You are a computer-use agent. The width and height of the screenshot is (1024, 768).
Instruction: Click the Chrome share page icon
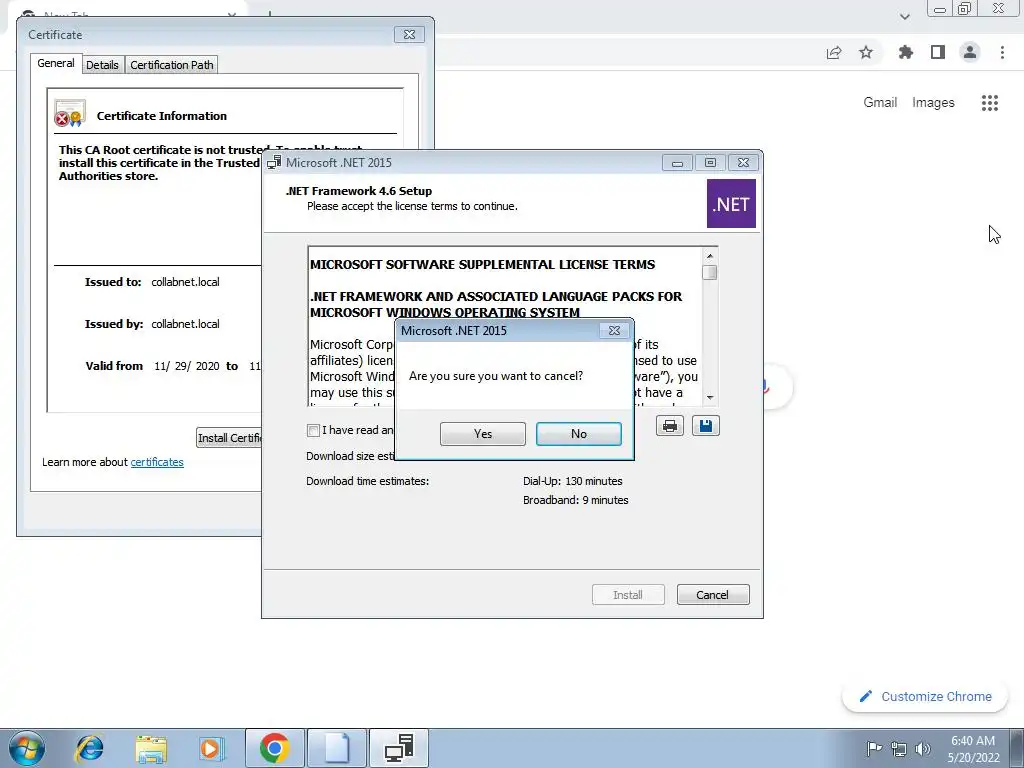834,53
